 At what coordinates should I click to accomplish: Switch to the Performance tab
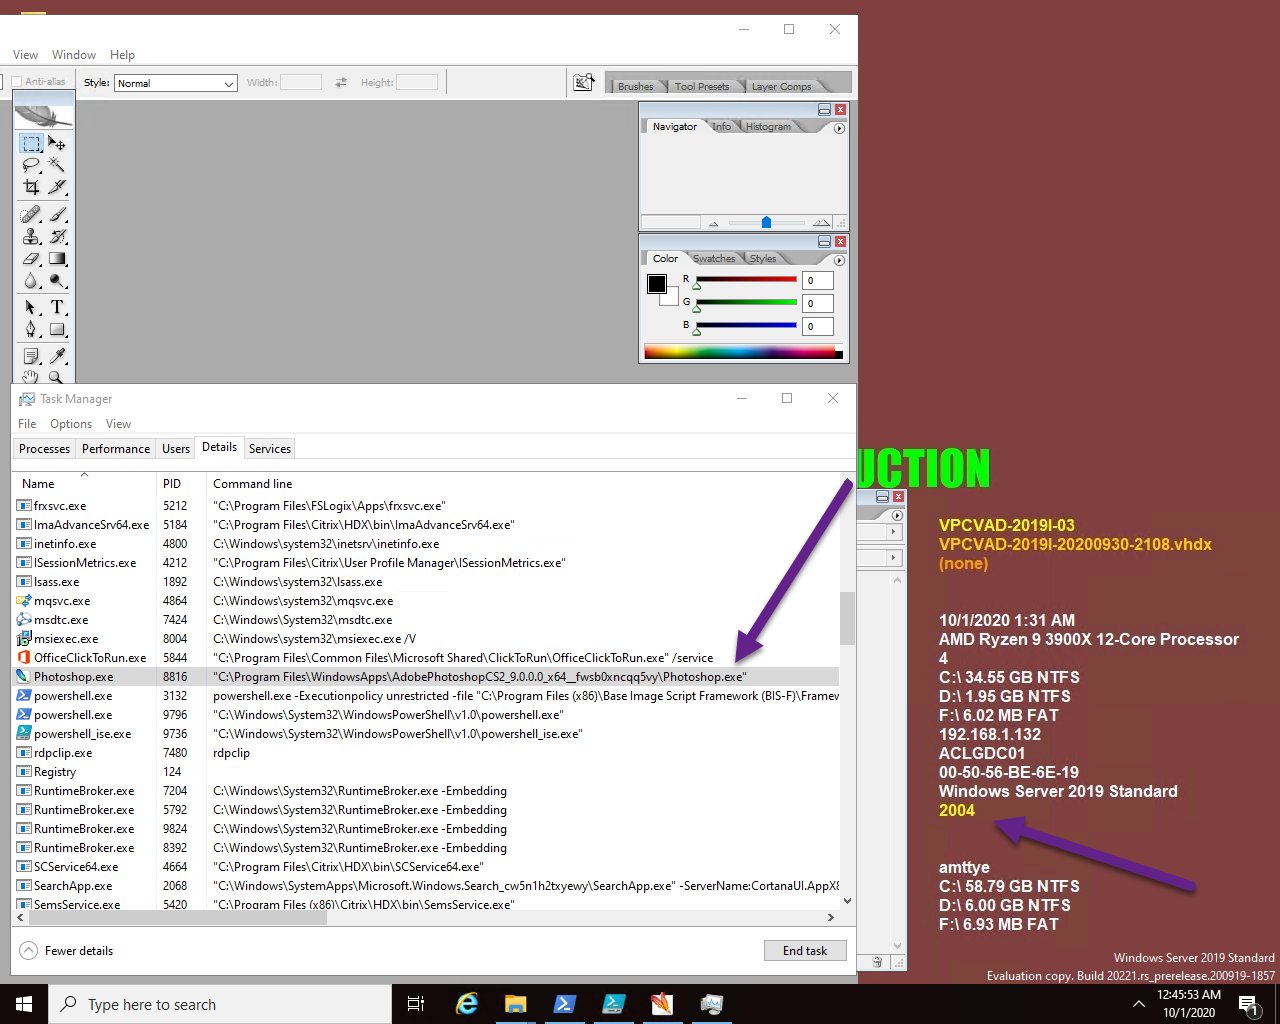tap(116, 449)
